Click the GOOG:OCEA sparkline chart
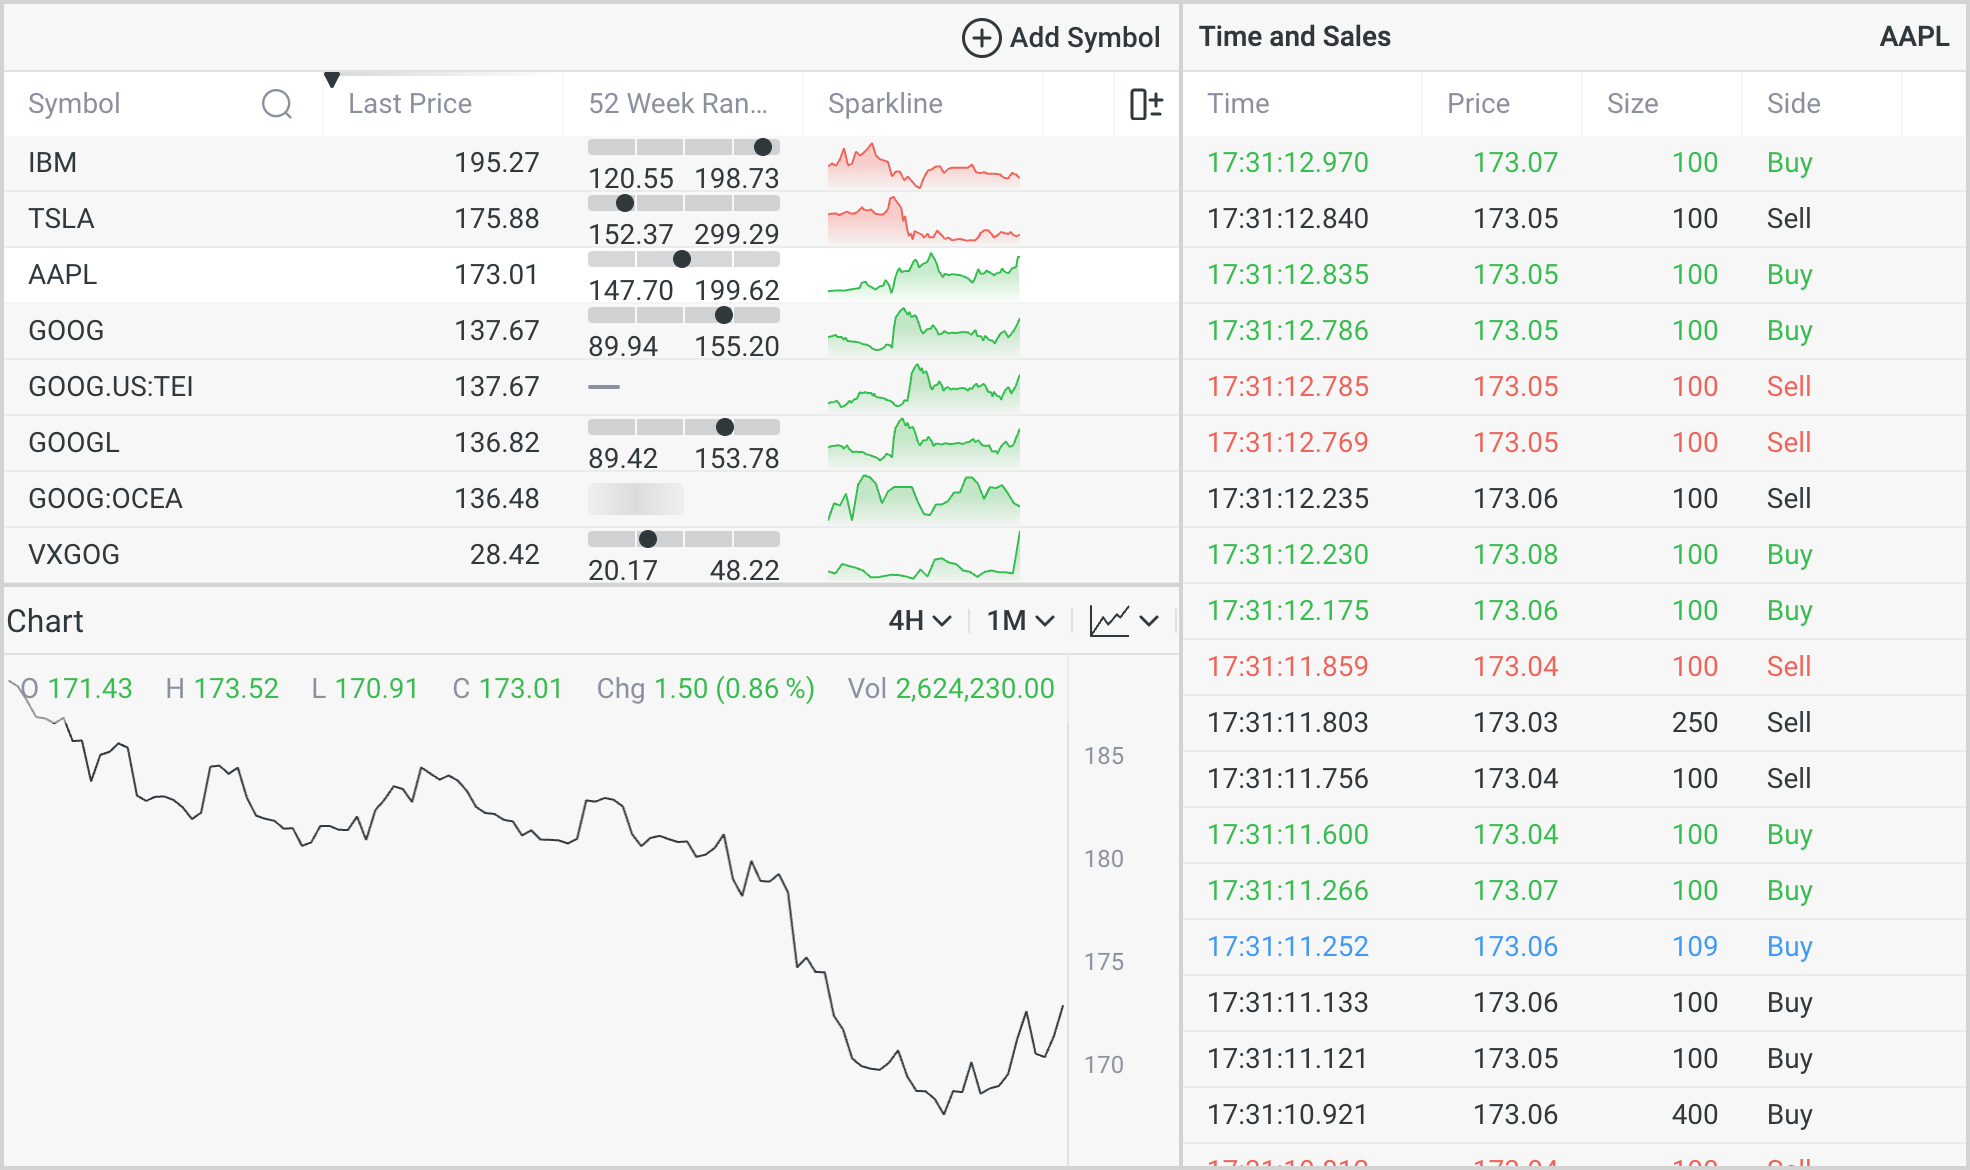 click(924, 500)
